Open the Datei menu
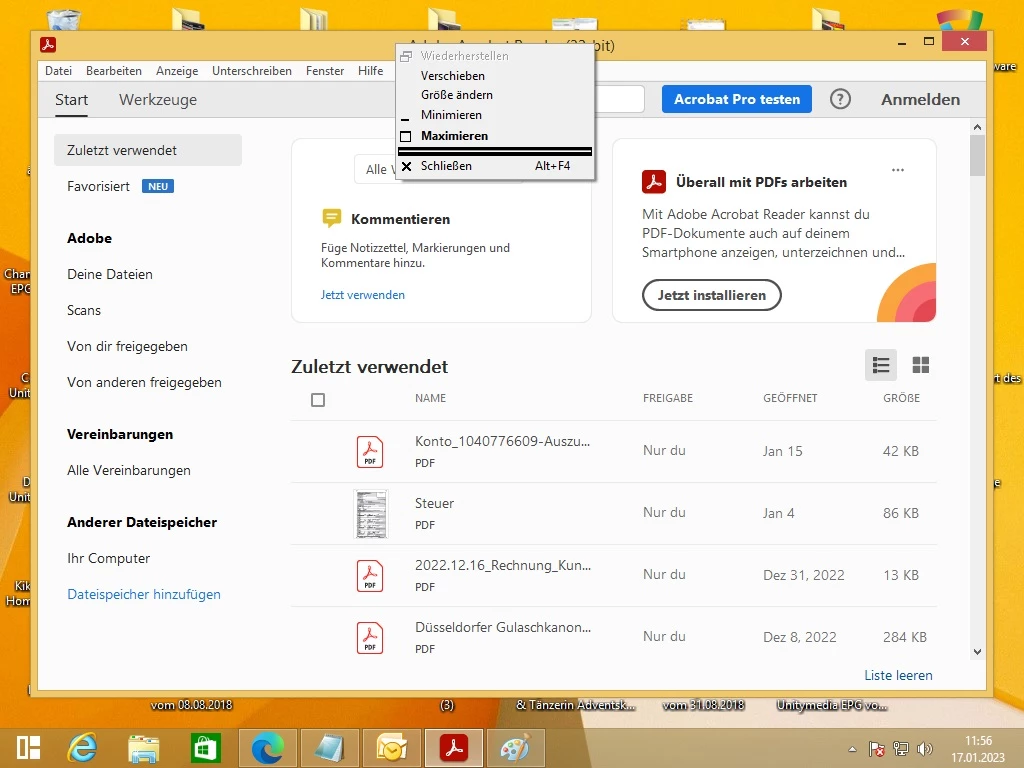The width and height of the screenshot is (1024, 768). coord(59,71)
